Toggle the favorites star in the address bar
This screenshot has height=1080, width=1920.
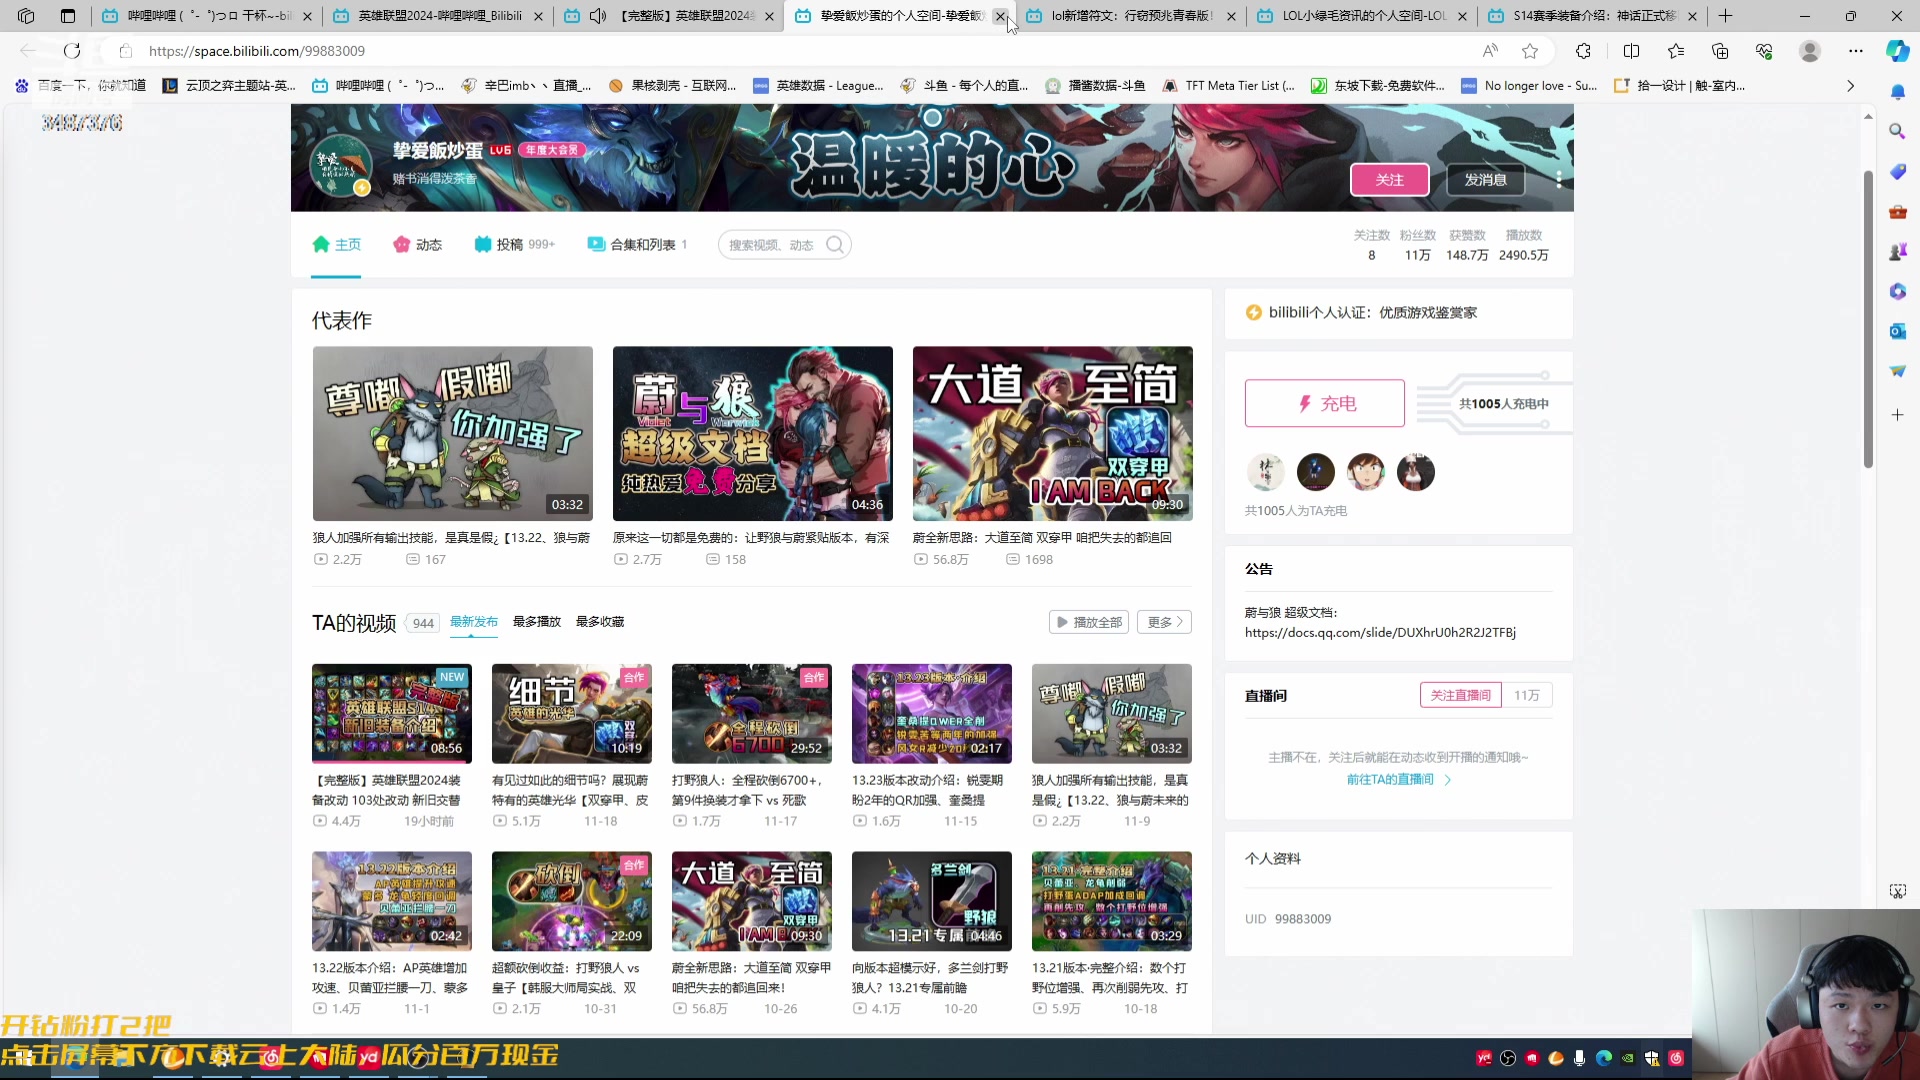(x=1531, y=50)
